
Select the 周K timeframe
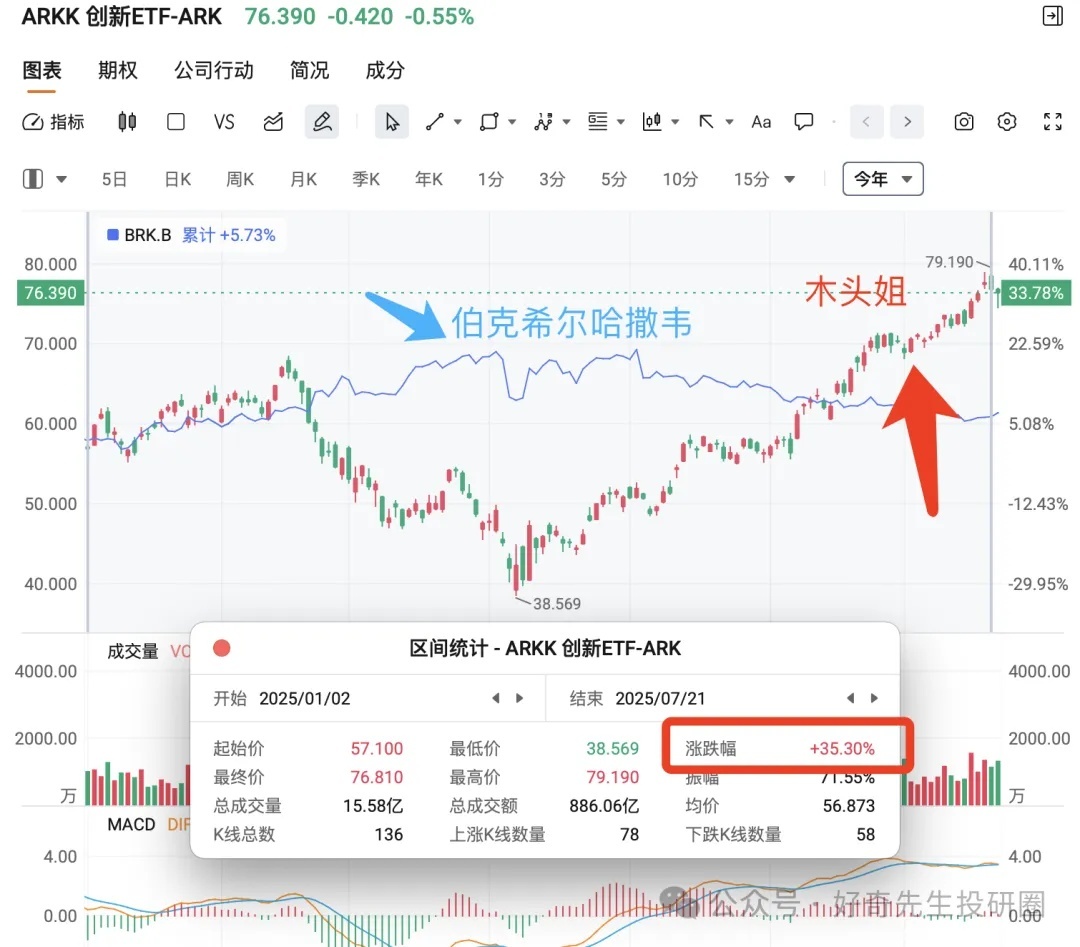click(x=240, y=180)
